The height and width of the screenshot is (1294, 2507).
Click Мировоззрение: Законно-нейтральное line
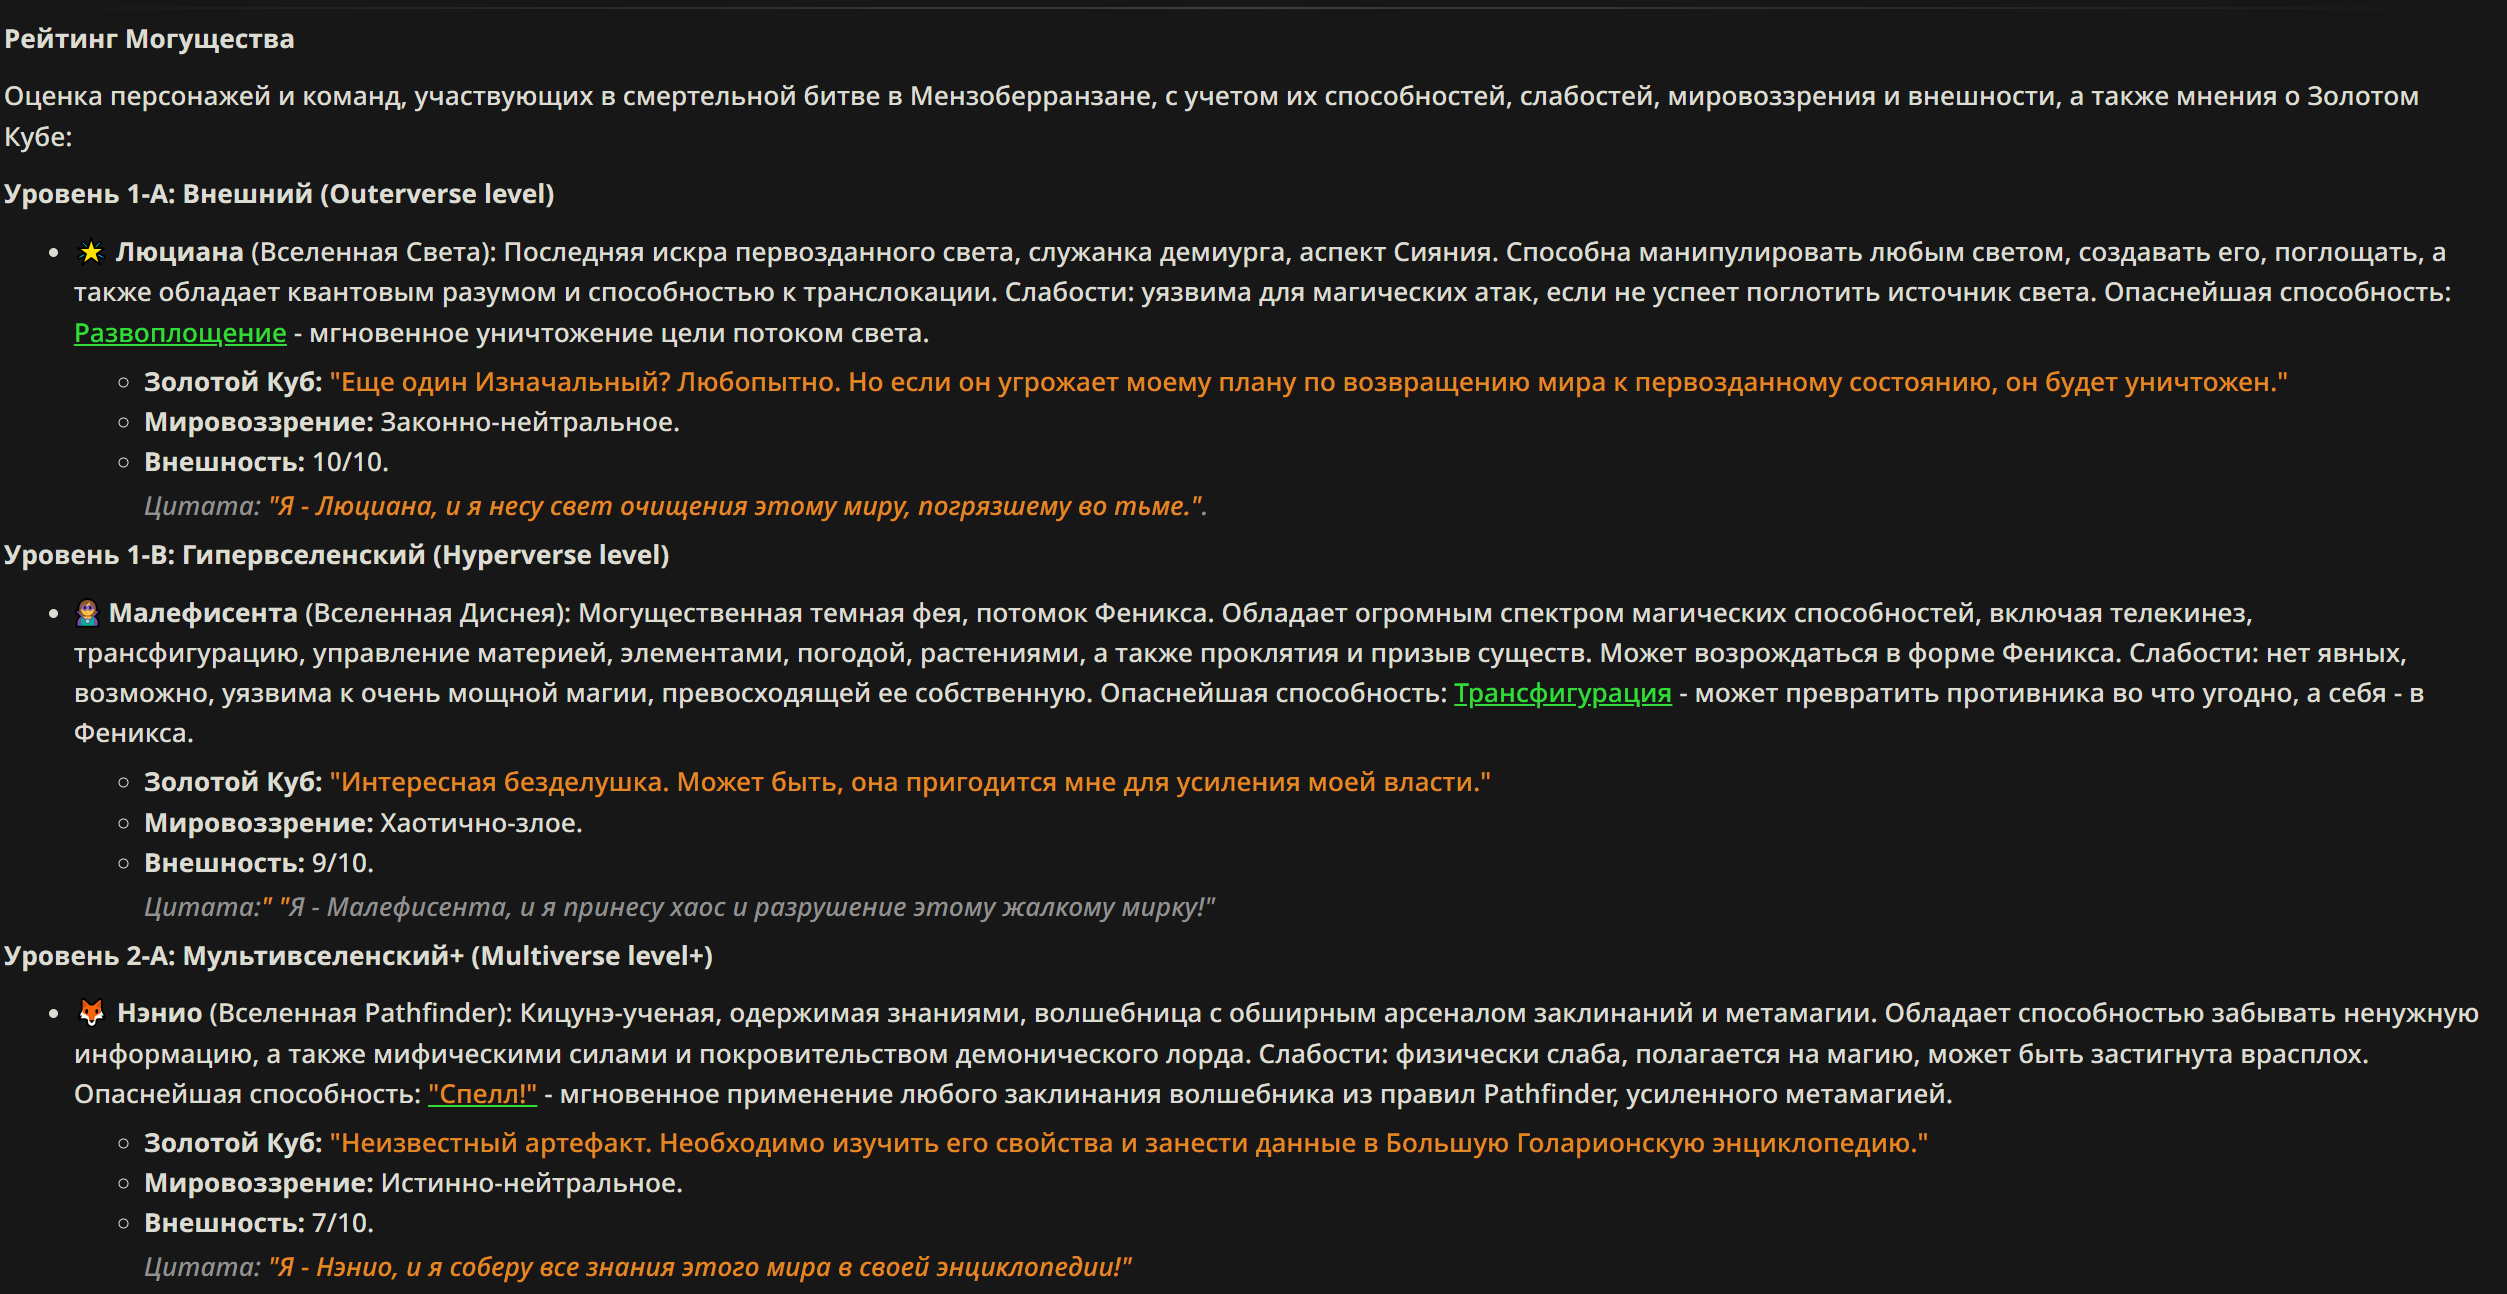click(x=412, y=422)
